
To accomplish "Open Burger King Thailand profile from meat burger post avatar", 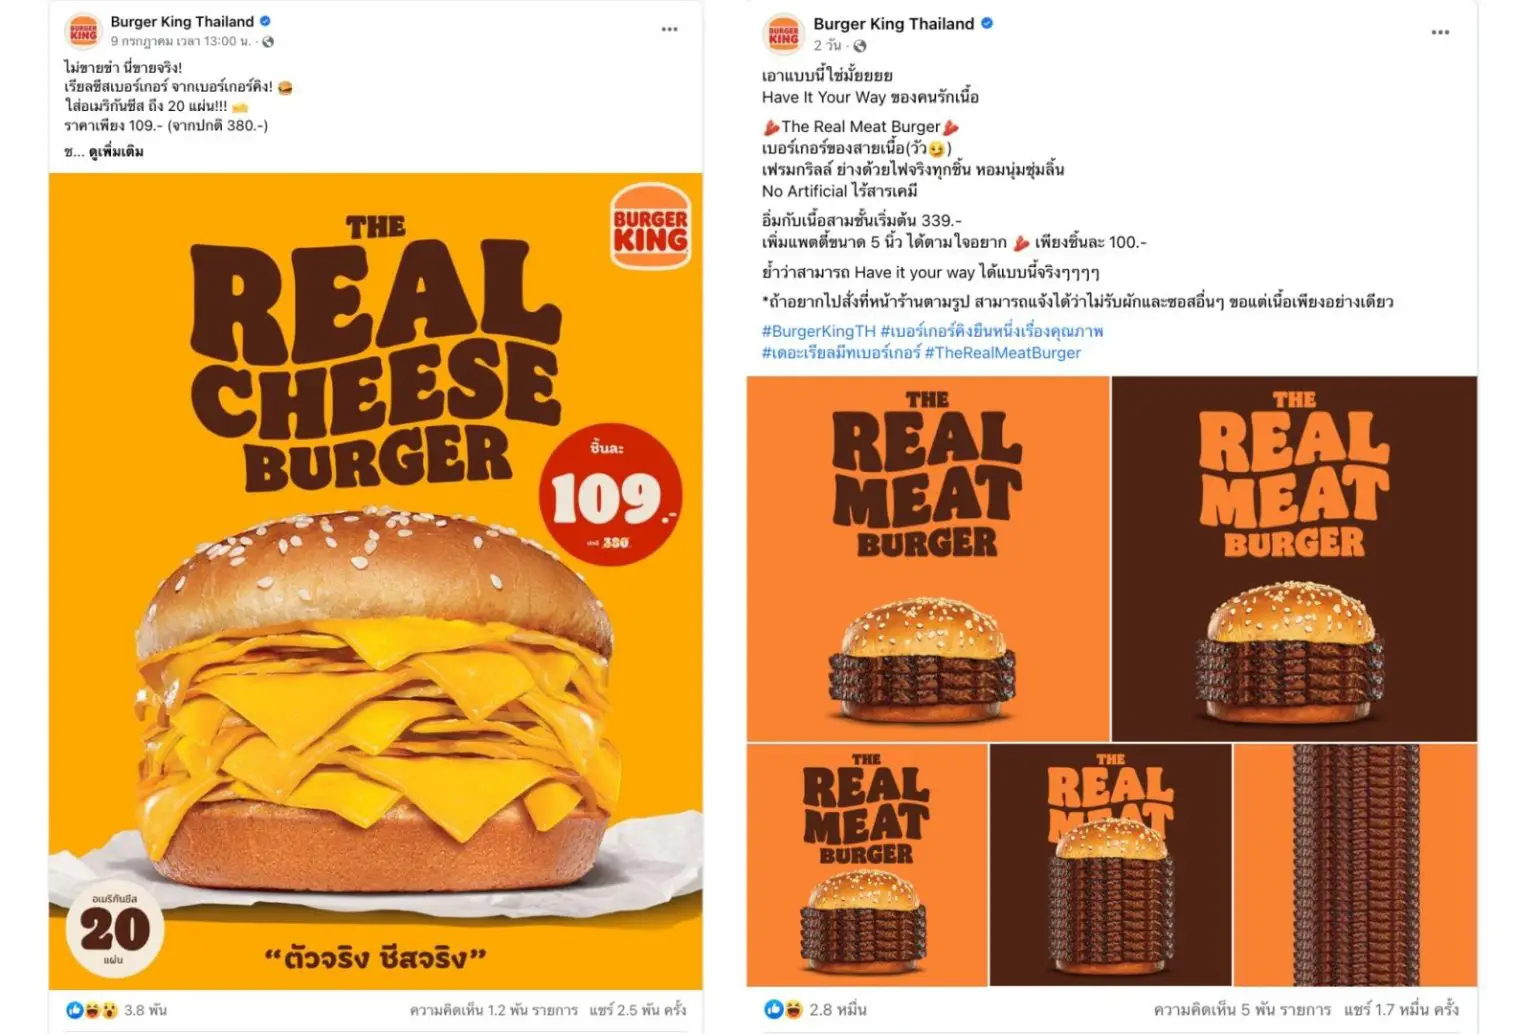I will (783, 31).
